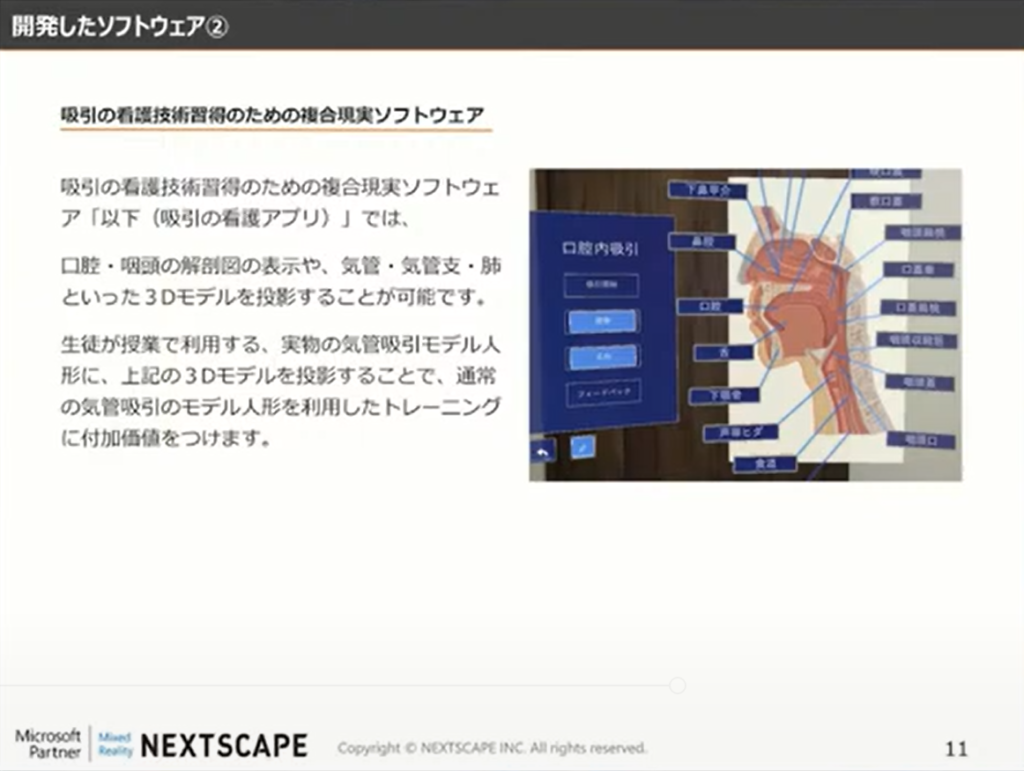Click the 口腔内吸引 panel title
The width and height of the screenshot is (1024, 771).
click(x=602, y=247)
